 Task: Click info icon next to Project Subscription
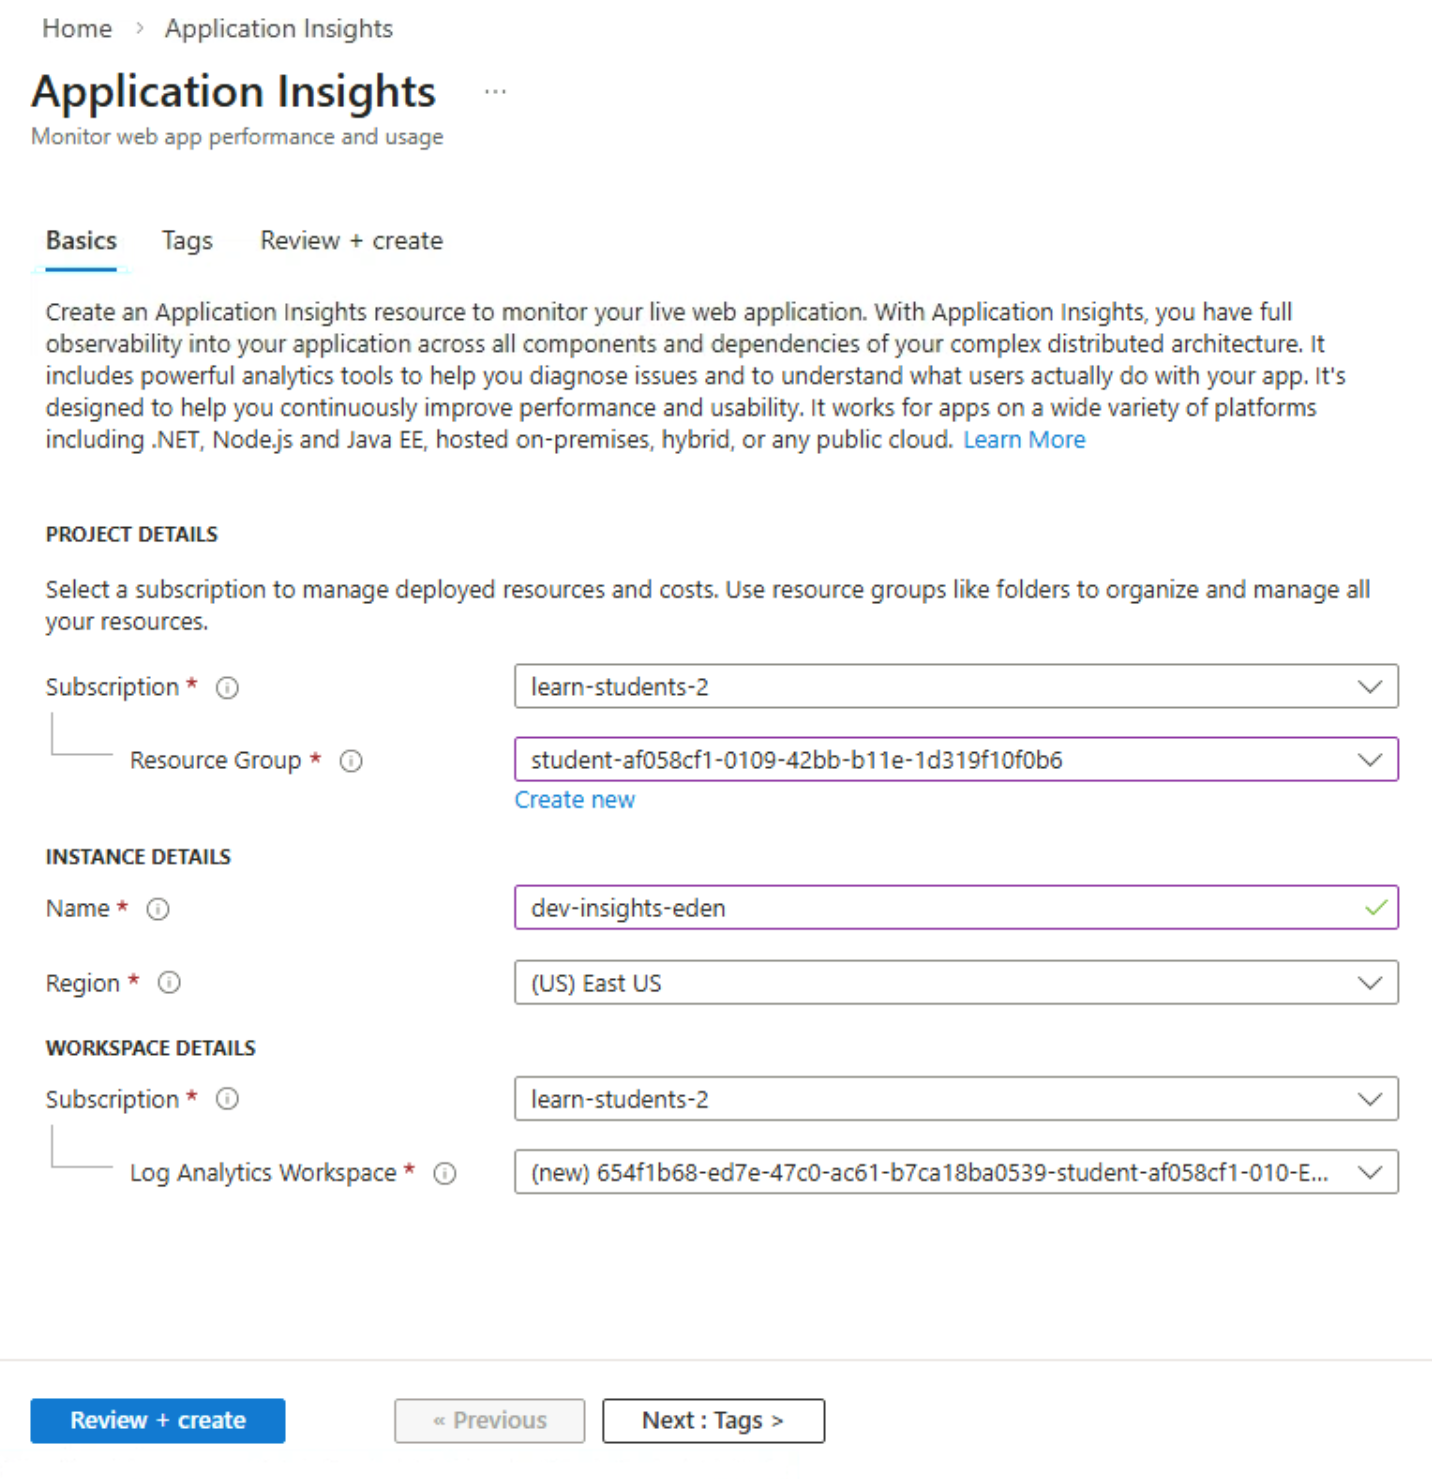point(228,688)
